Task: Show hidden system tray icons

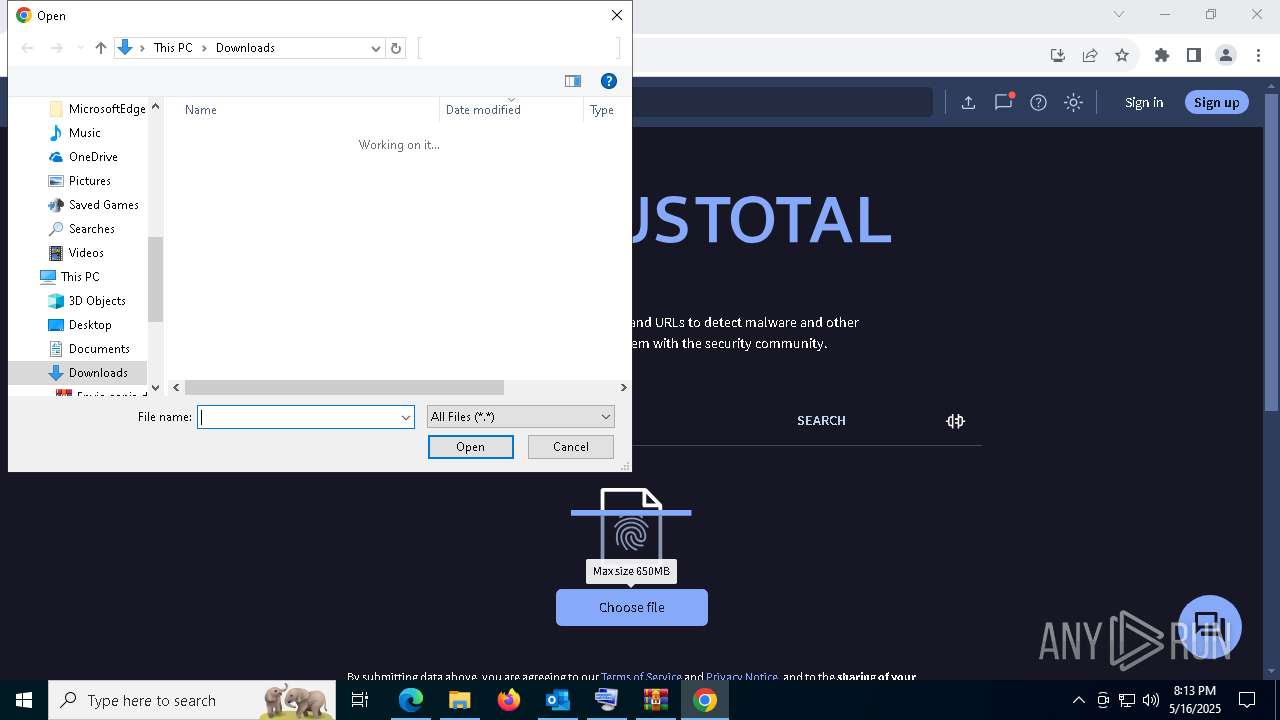Action: [x=1078, y=700]
